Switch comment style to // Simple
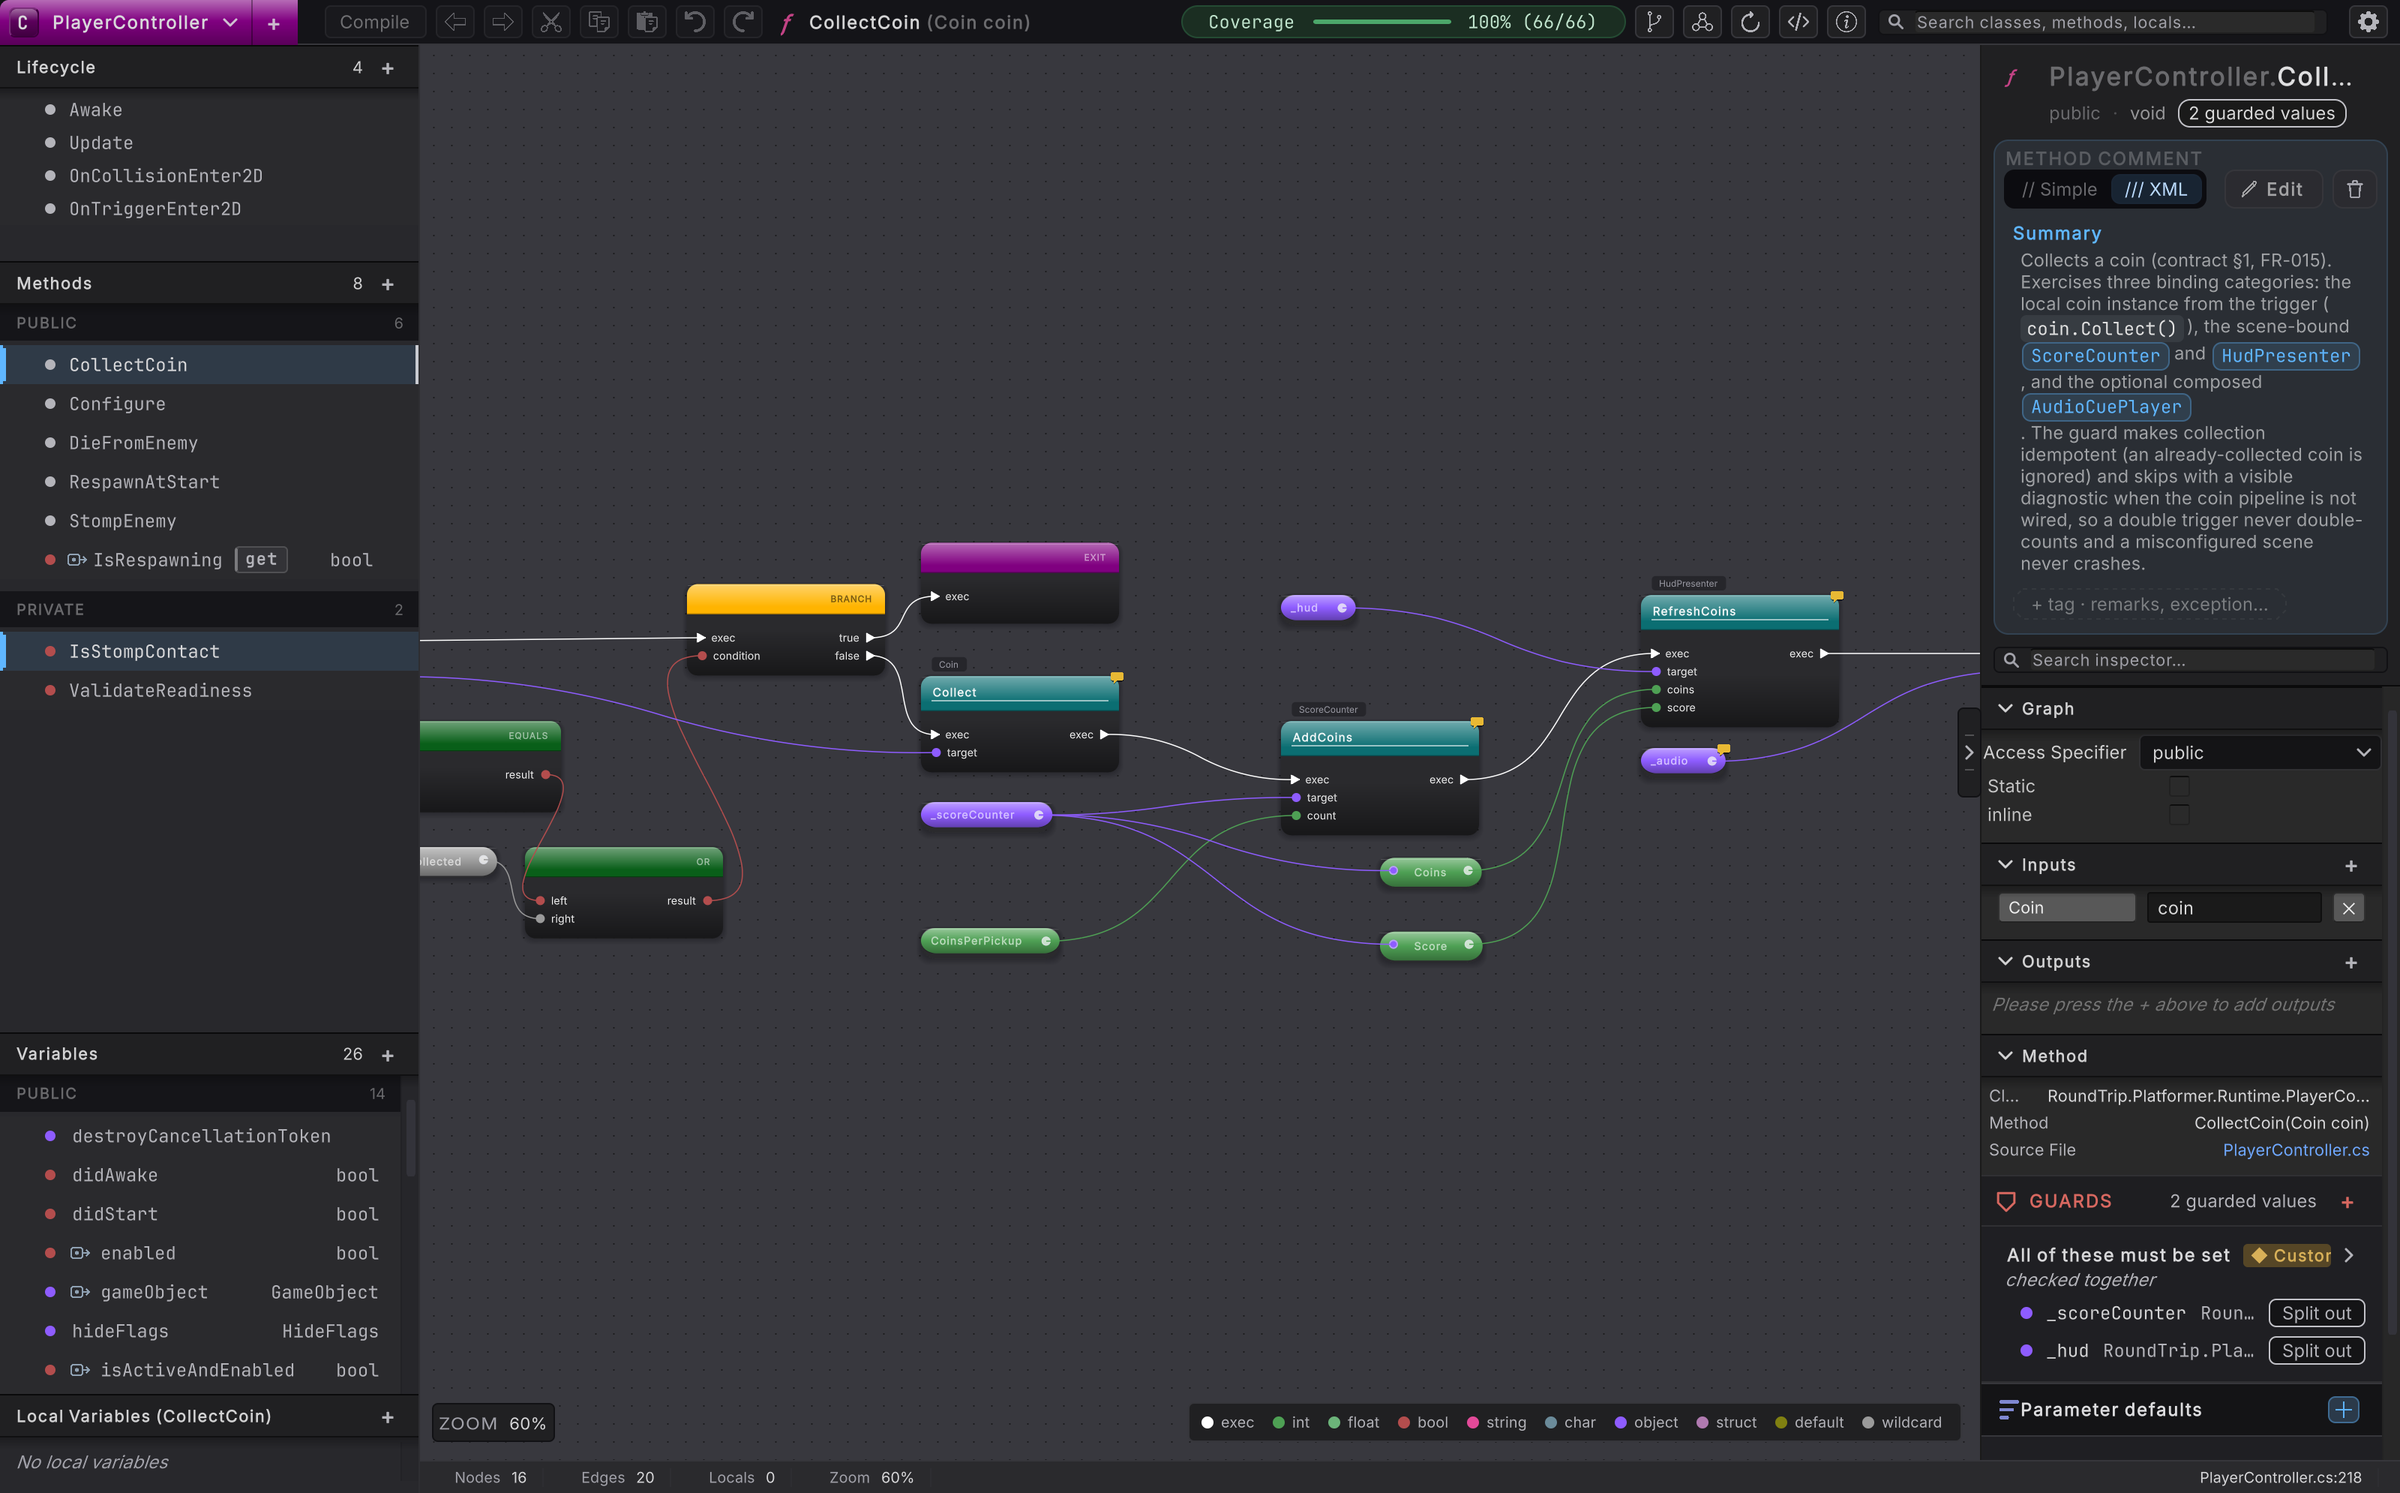The image size is (2400, 1493). point(2059,190)
